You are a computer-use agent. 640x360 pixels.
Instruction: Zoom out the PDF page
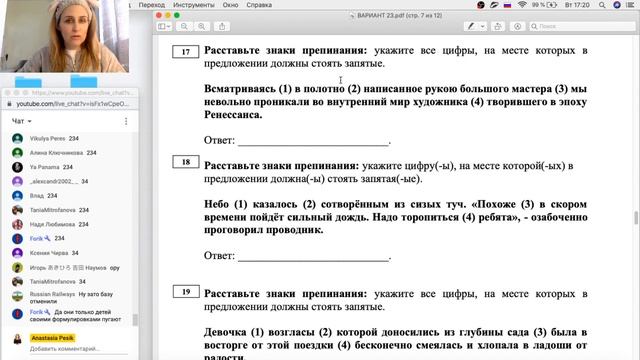click(184, 27)
